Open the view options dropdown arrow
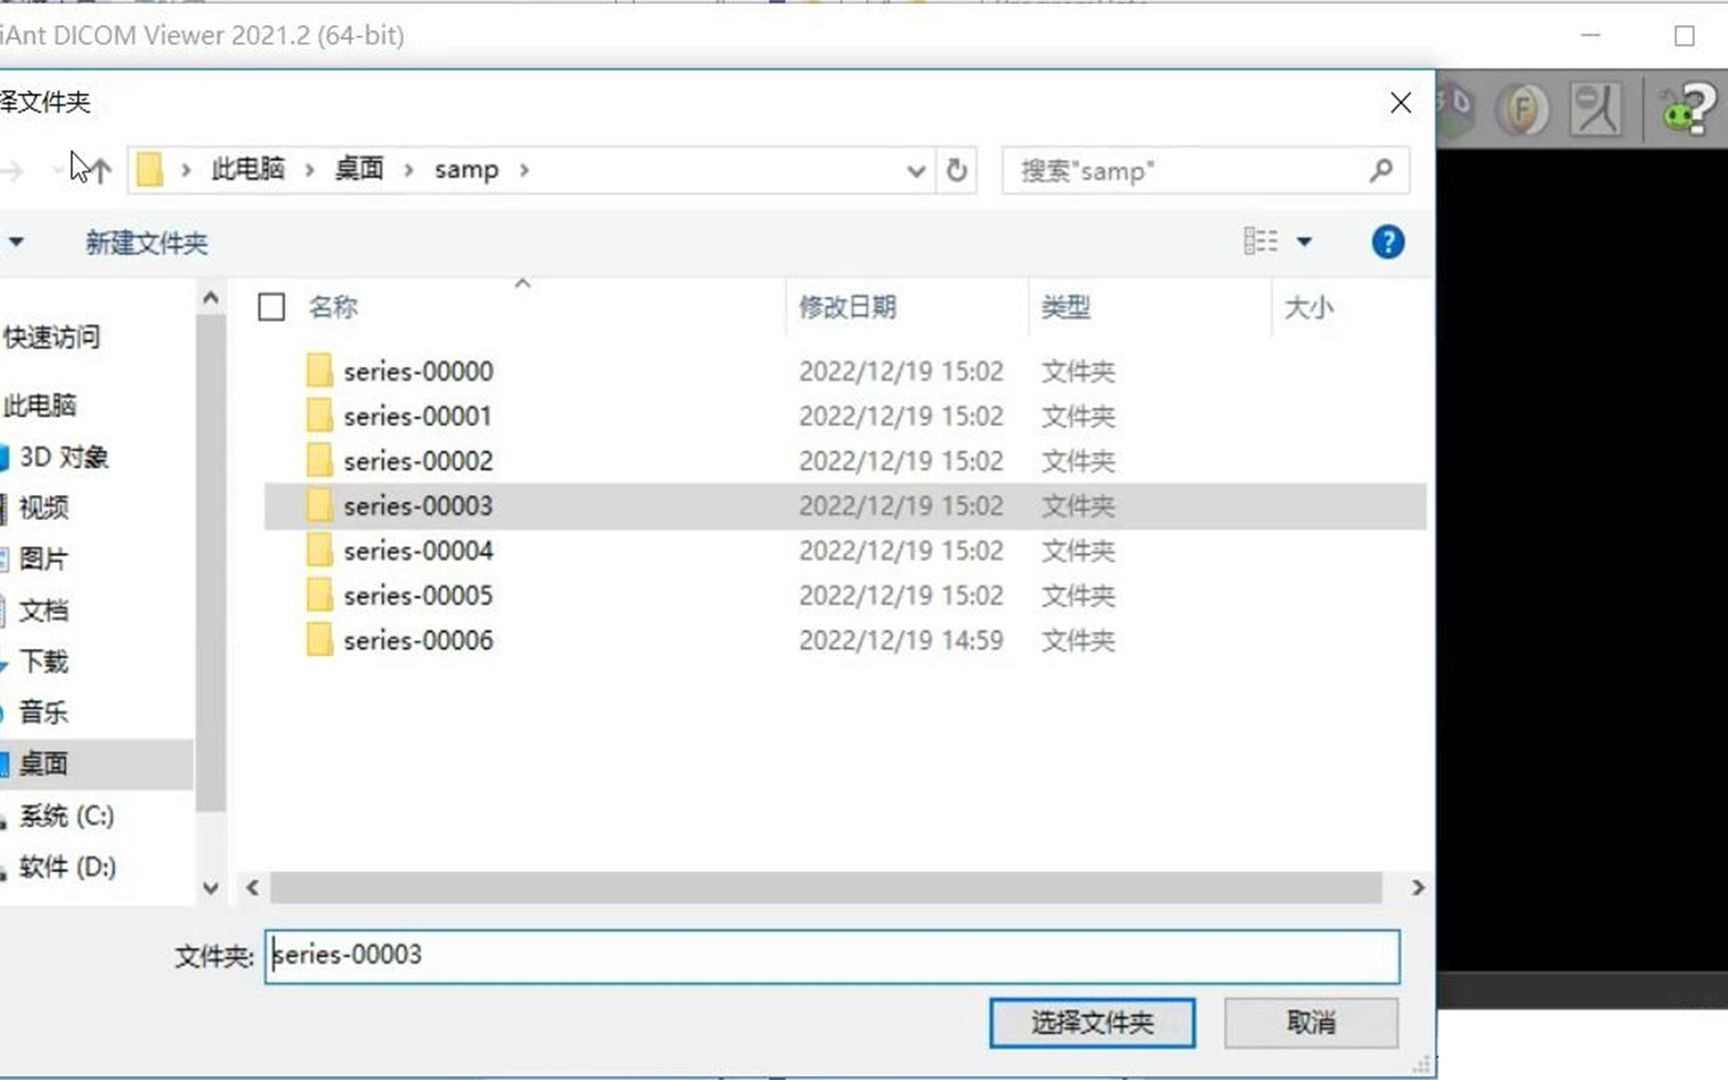1728x1080 pixels. click(1304, 242)
